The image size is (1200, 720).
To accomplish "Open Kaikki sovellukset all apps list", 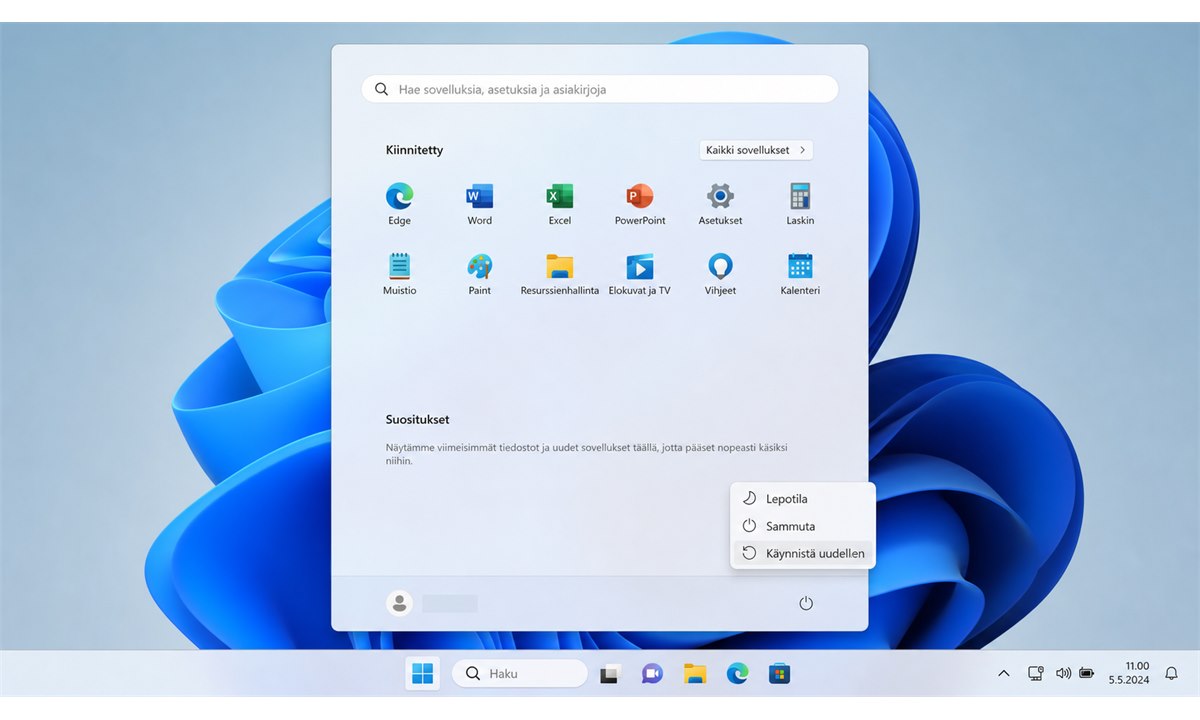I will tap(756, 150).
